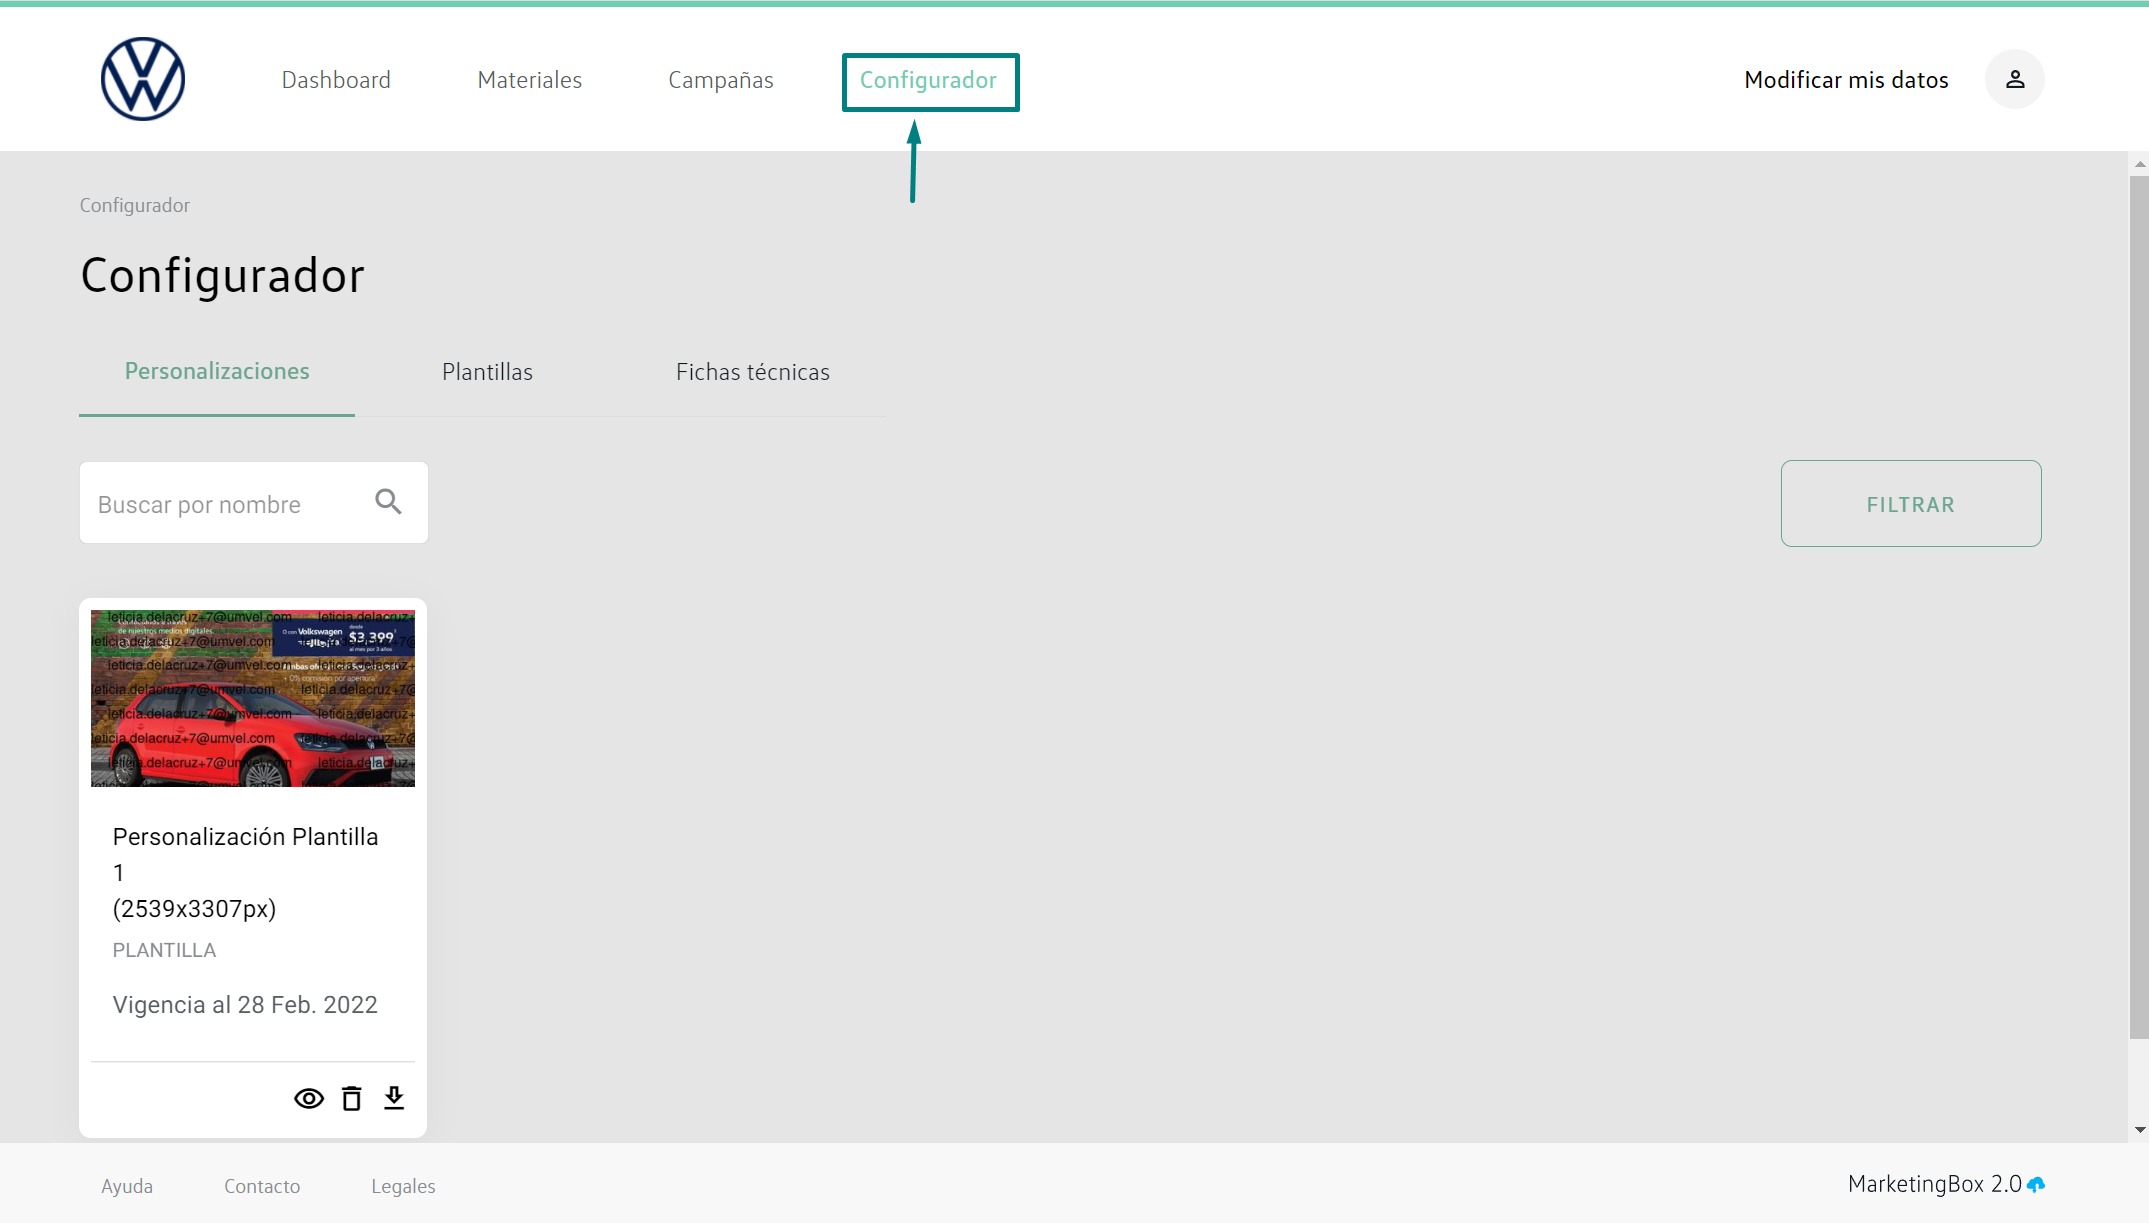Click the scrollbar down arrow
Screen dimensions: 2149x1223
pyautogui.click(x=2139, y=1130)
